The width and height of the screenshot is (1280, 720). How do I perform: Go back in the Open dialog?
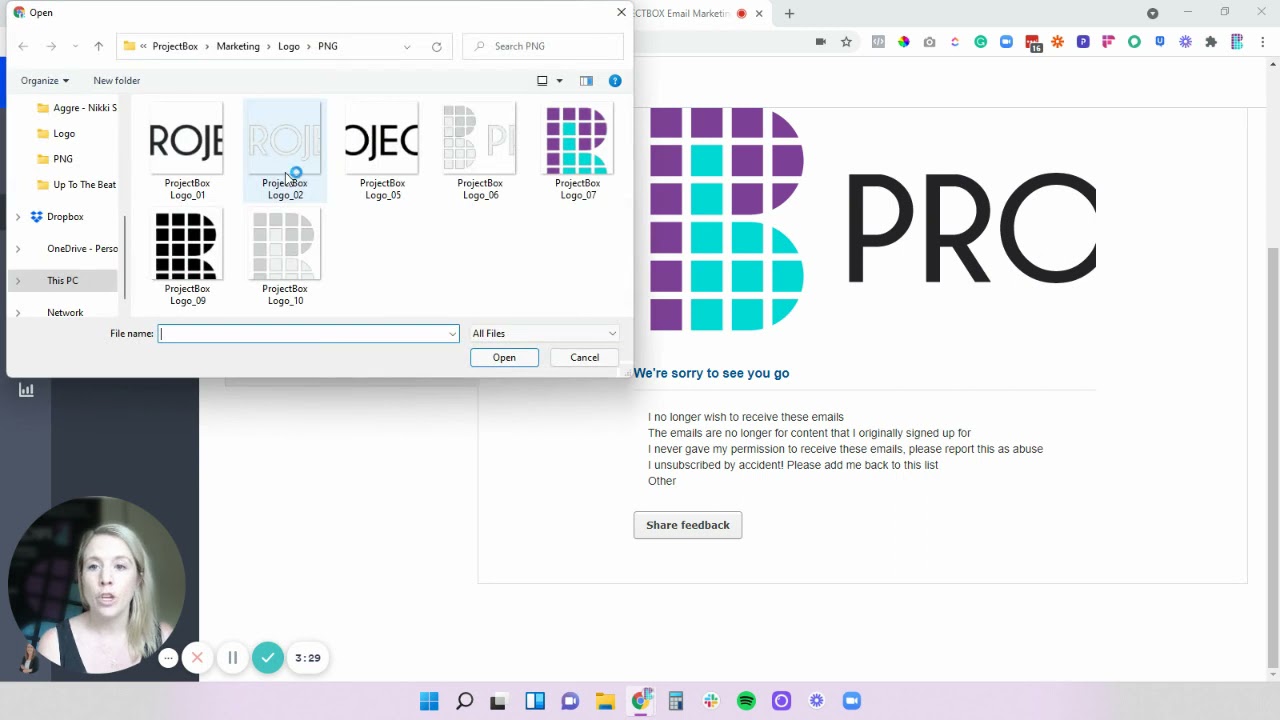click(23, 46)
